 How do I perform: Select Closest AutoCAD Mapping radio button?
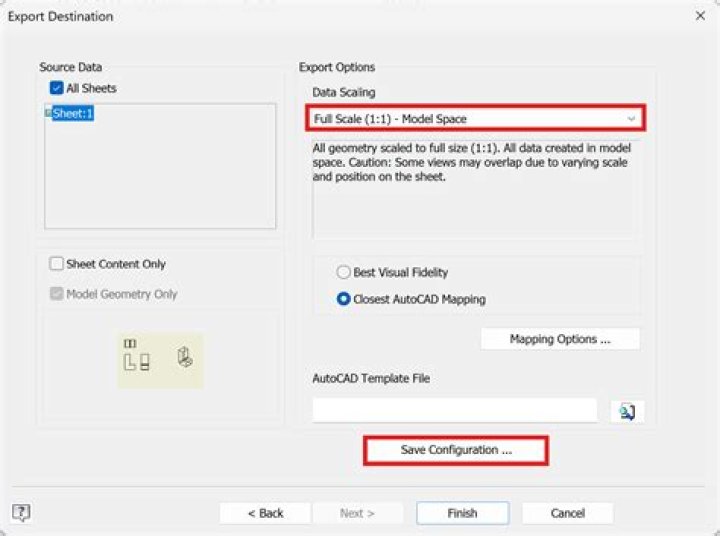pyautogui.click(x=343, y=299)
